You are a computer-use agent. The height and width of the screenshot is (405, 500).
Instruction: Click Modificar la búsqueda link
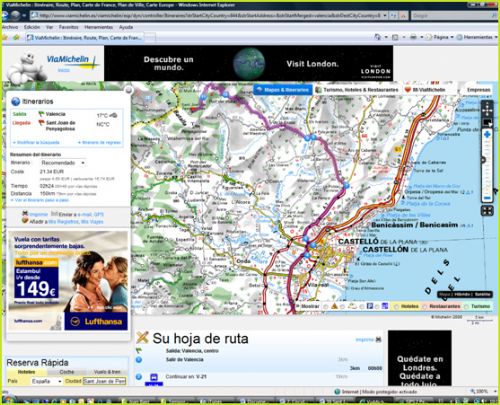tap(36, 142)
